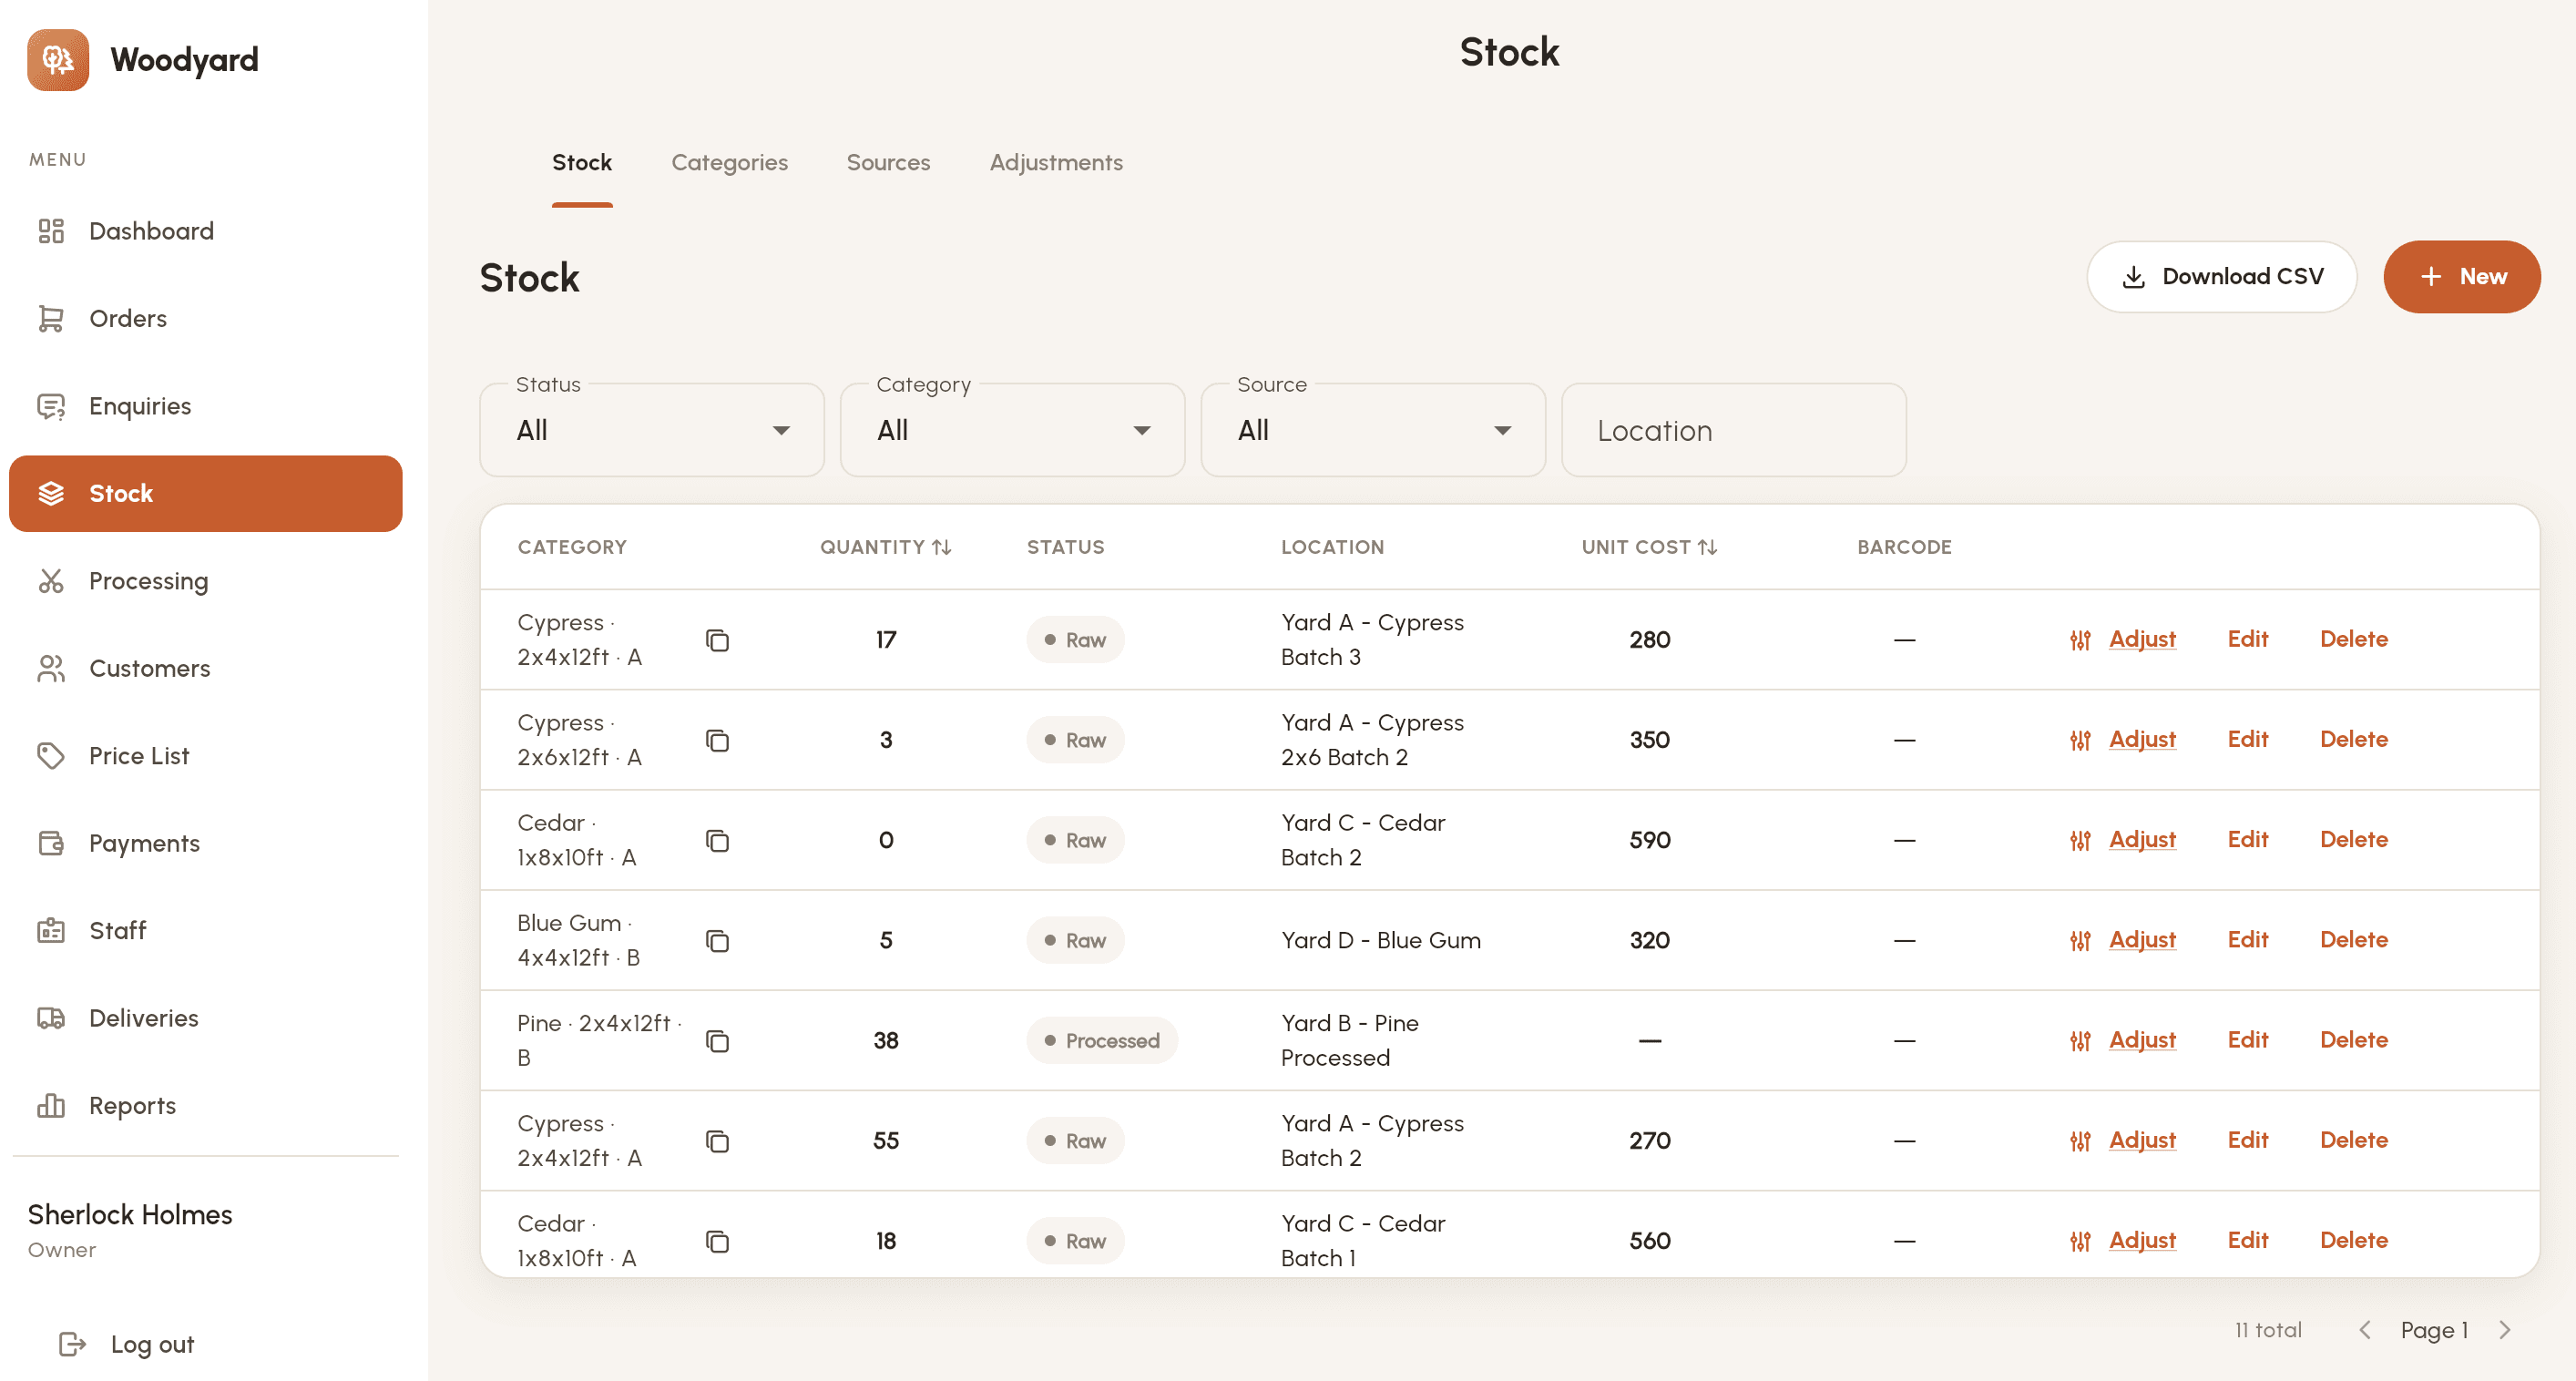The height and width of the screenshot is (1381, 2576).
Task: Copy icon for Cypress 2x4x12ft Batch 3 row
Action: pyautogui.click(x=717, y=640)
